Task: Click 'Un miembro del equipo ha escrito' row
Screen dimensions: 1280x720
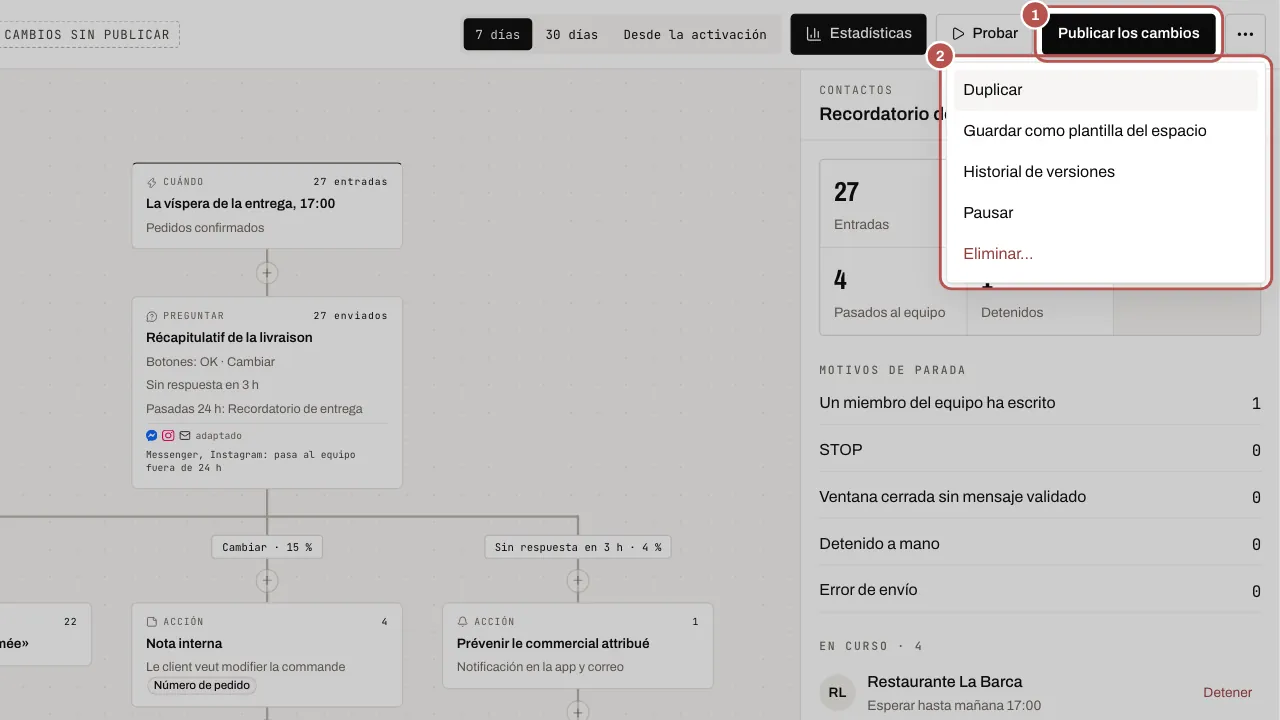Action: click(1040, 403)
